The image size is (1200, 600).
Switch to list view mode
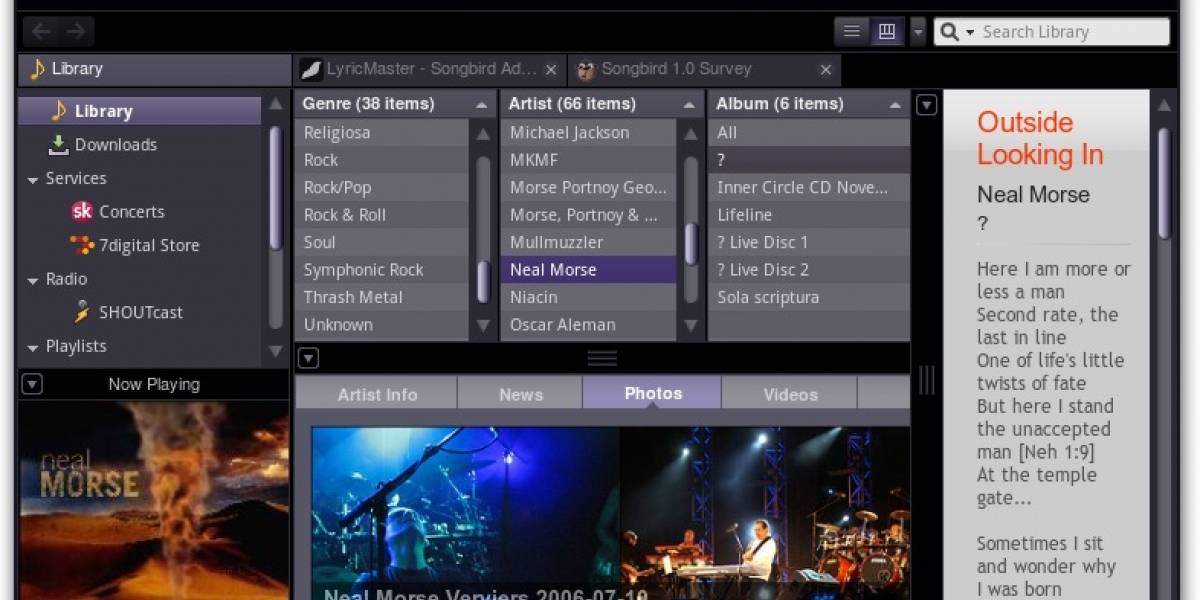[x=852, y=32]
